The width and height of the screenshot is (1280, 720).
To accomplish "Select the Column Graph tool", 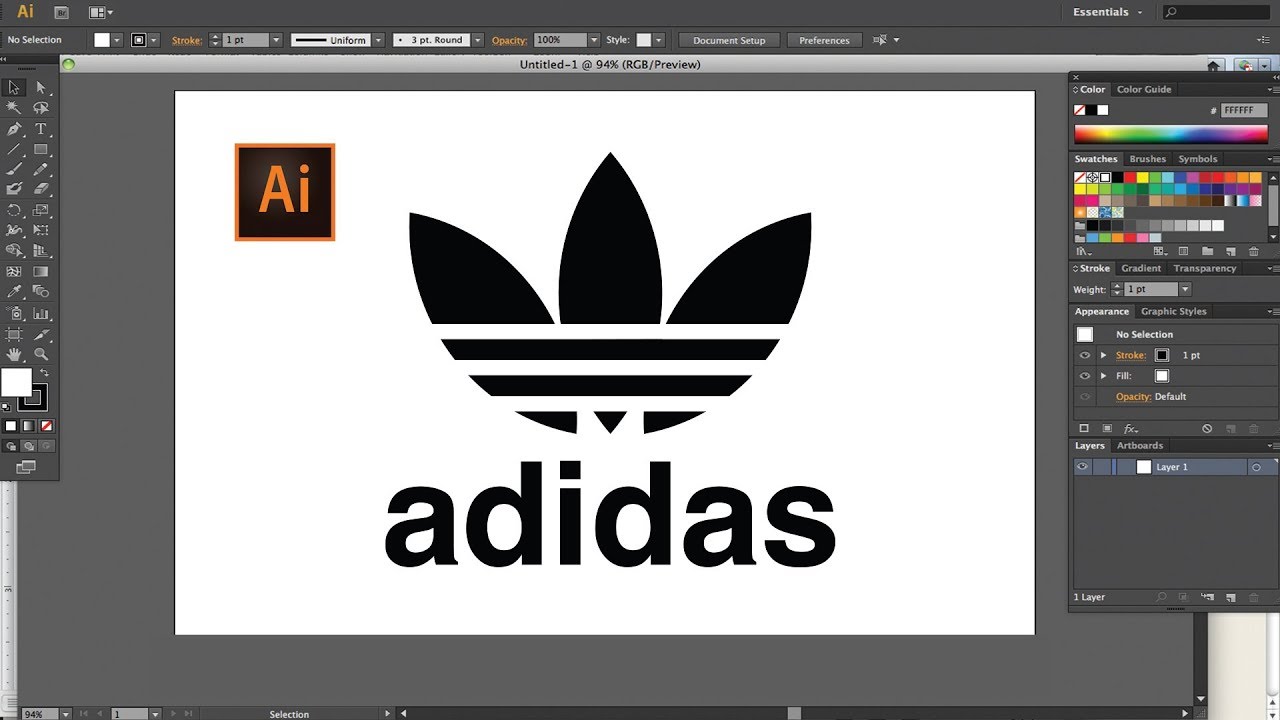I will 41,313.
